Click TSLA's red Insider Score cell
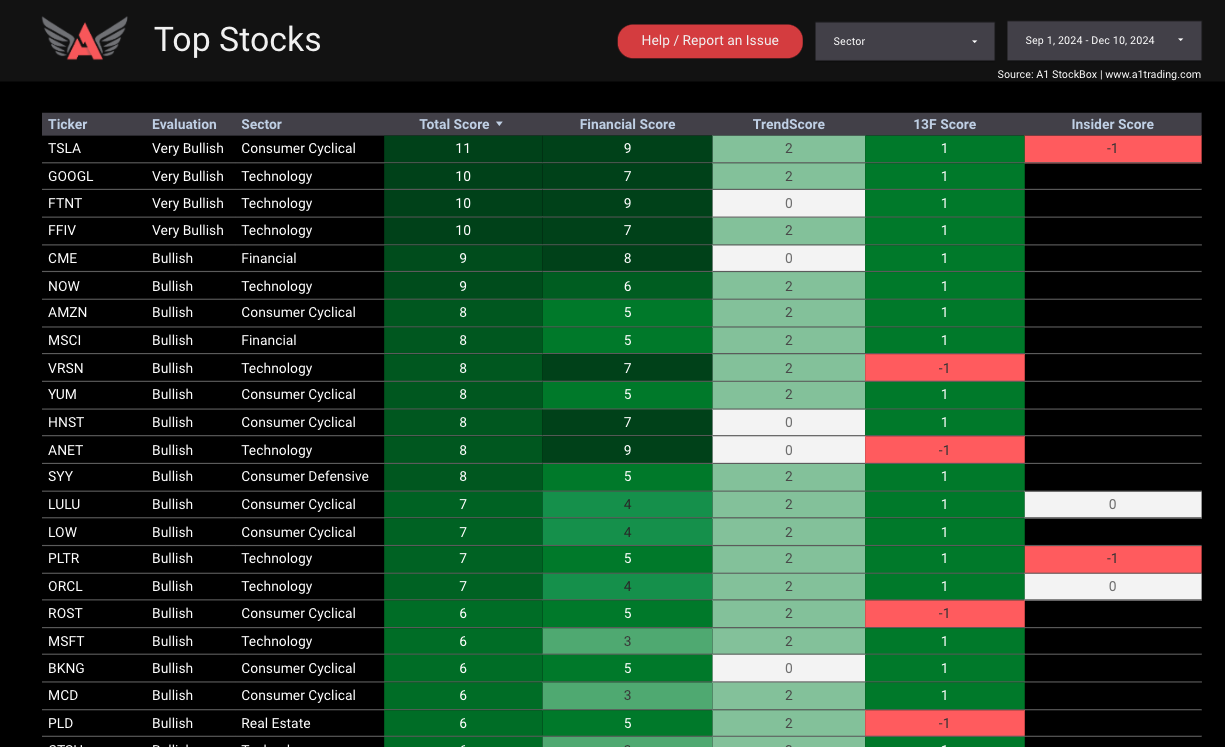Screen dimensions: 1225x747 click(1112, 149)
